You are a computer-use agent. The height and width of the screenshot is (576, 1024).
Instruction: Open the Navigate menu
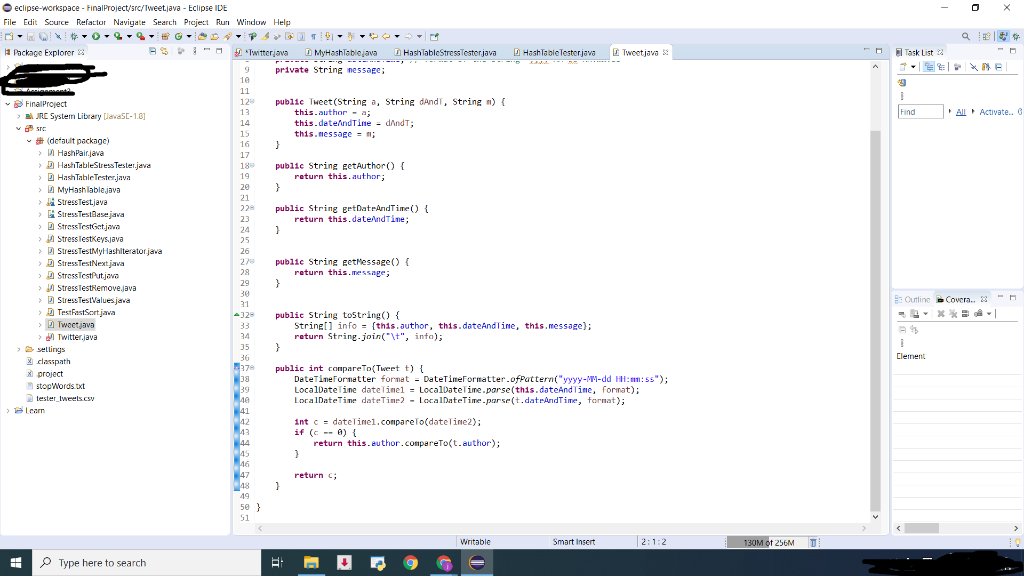(x=129, y=22)
